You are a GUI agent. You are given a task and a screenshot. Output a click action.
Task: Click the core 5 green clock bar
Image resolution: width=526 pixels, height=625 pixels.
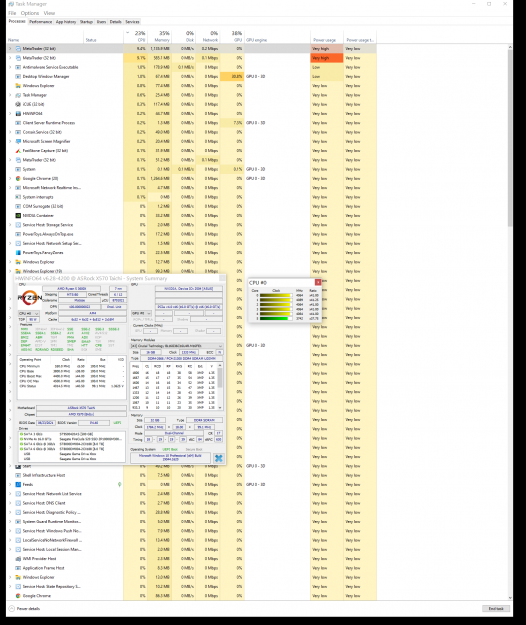(274, 318)
